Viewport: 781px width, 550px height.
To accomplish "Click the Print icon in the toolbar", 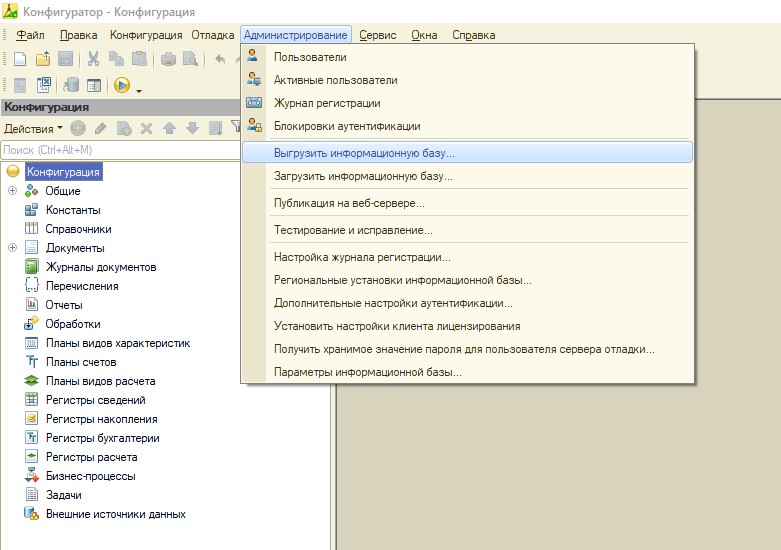I will [168, 60].
